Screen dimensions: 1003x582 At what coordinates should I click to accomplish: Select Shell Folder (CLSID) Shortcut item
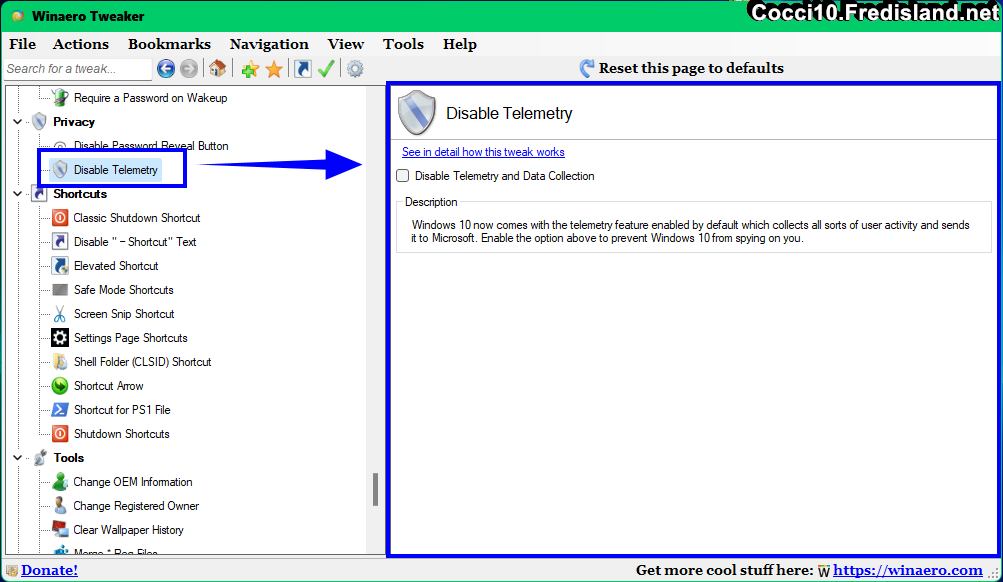click(x=142, y=361)
